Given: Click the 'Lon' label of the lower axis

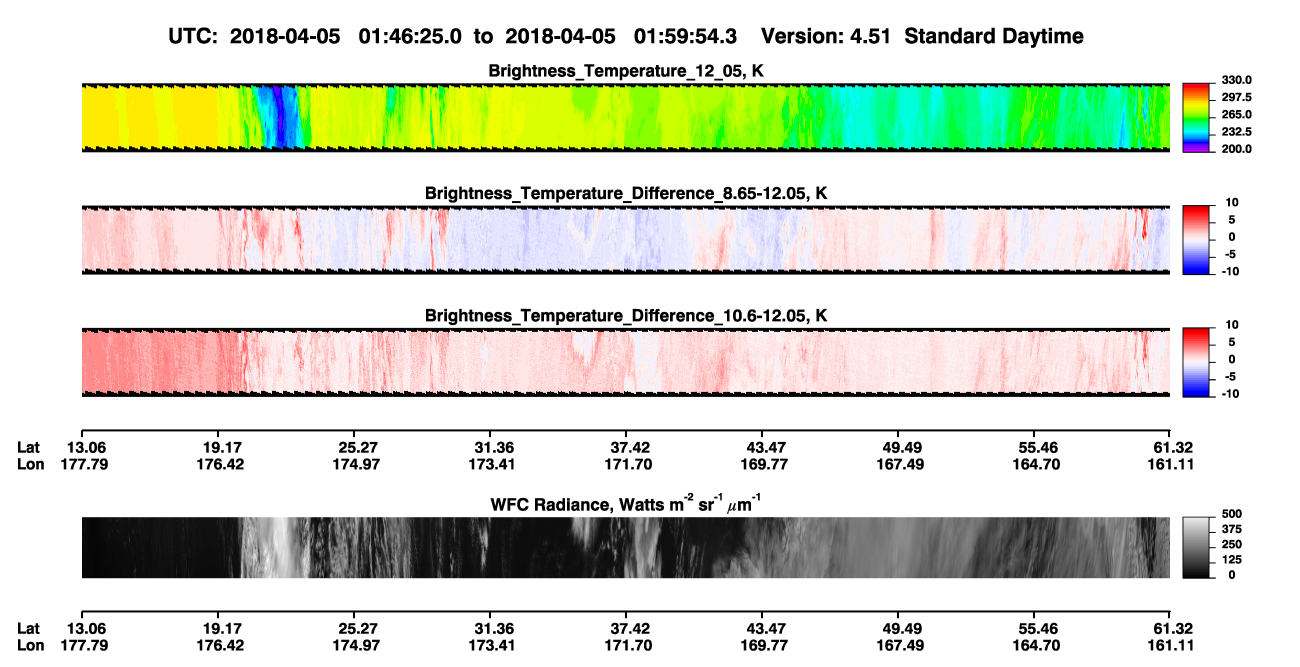Looking at the screenshot, I should point(30,646).
